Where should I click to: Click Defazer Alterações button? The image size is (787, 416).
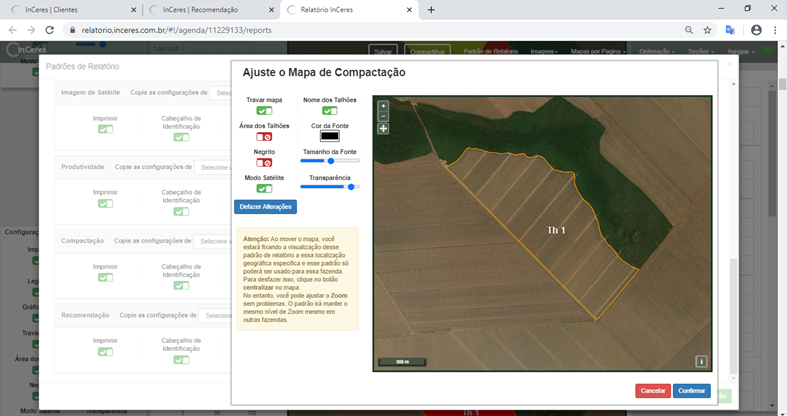pos(266,207)
